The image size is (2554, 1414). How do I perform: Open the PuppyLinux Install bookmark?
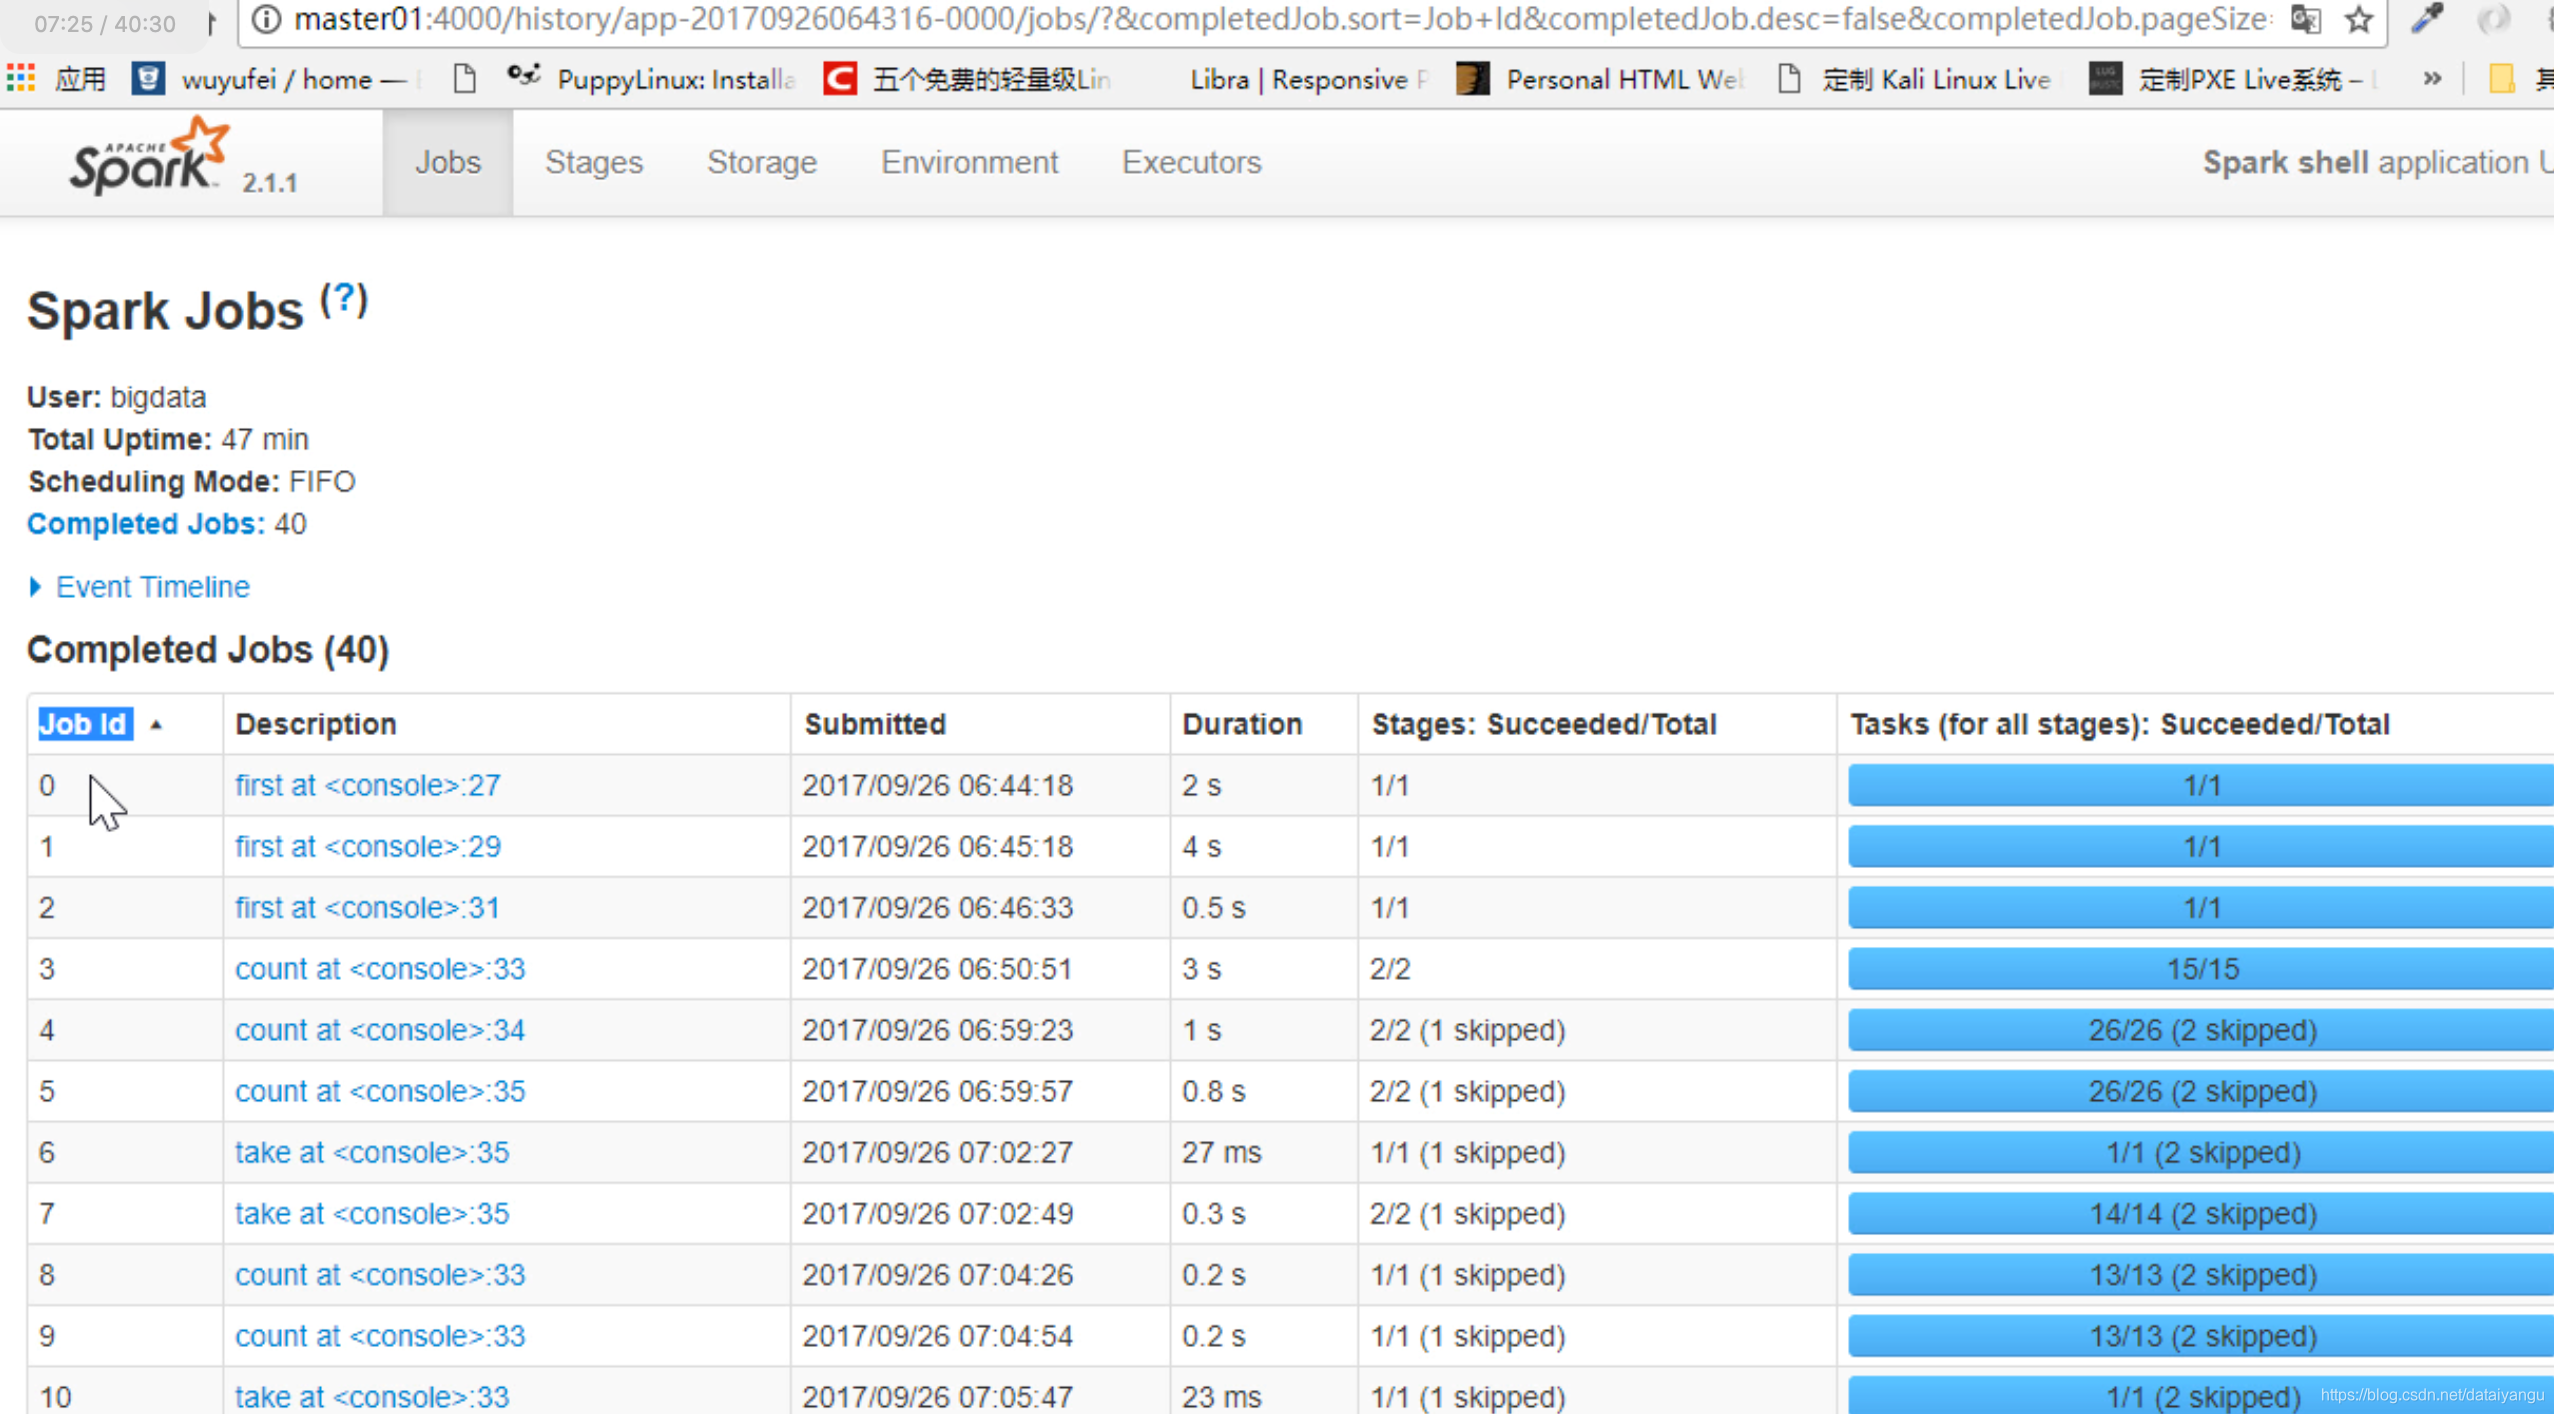point(651,79)
